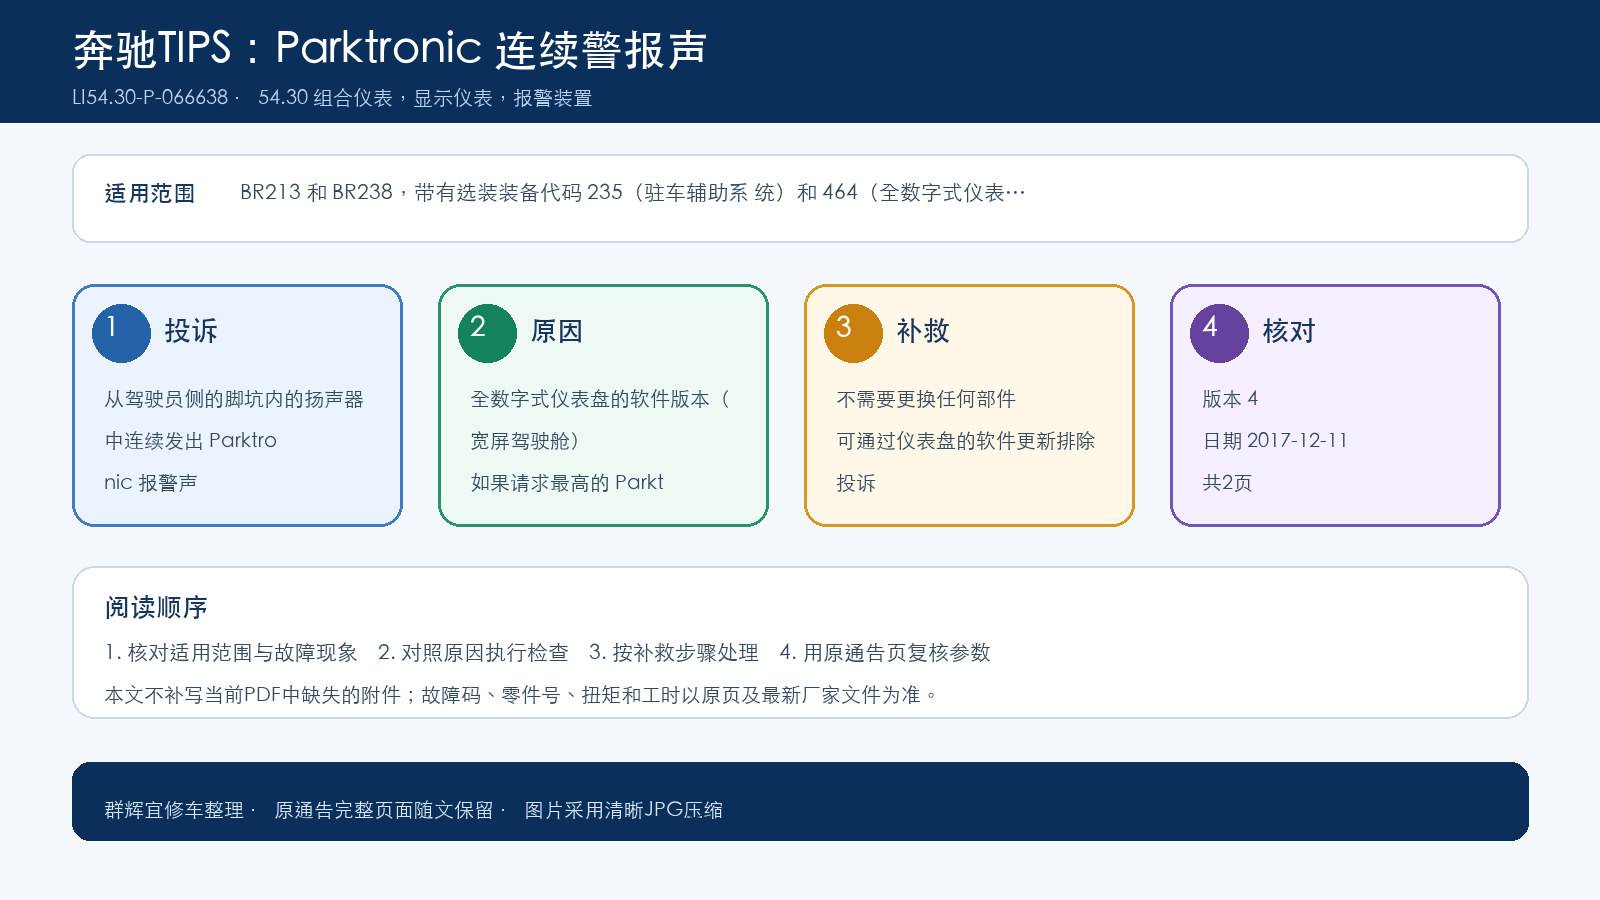Image resolution: width=1600 pixels, height=900 pixels.
Task: Click the 版本 4 line
Action: (x=1230, y=399)
